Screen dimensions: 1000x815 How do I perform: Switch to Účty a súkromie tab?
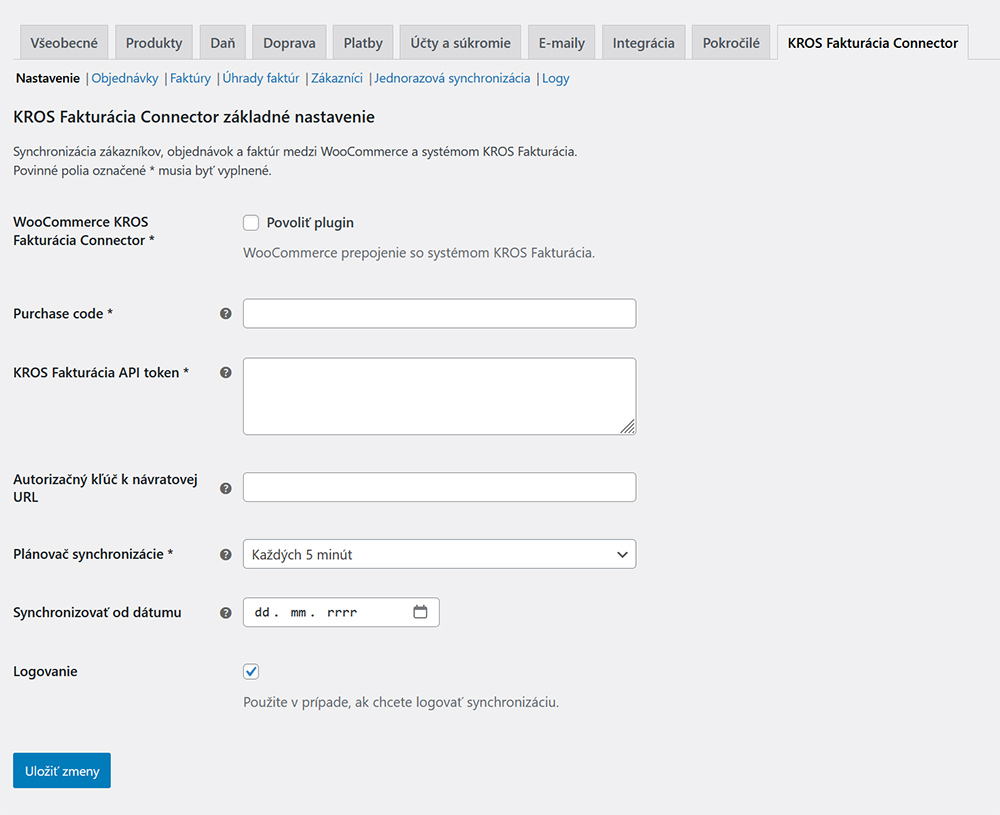point(460,43)
